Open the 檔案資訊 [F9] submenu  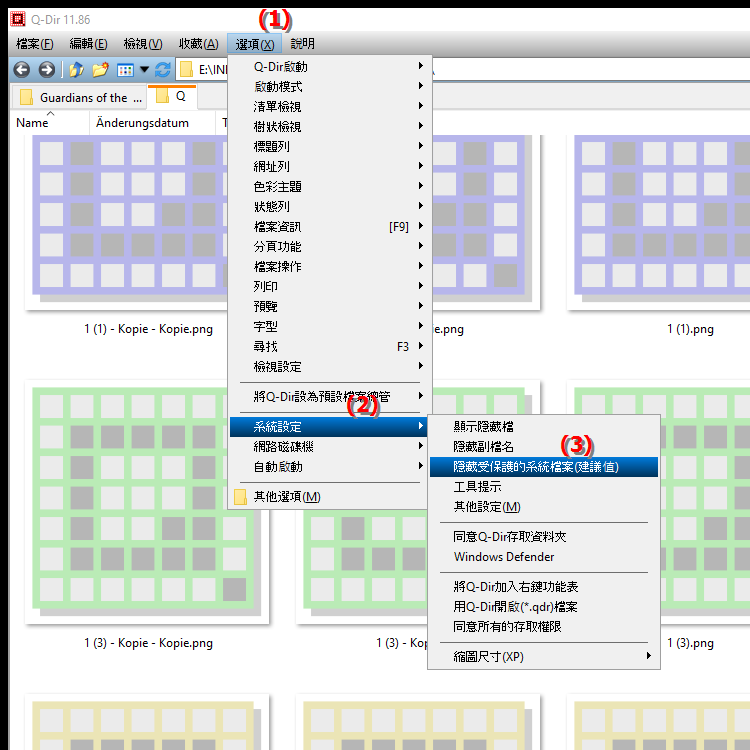(x=330, y=227)
